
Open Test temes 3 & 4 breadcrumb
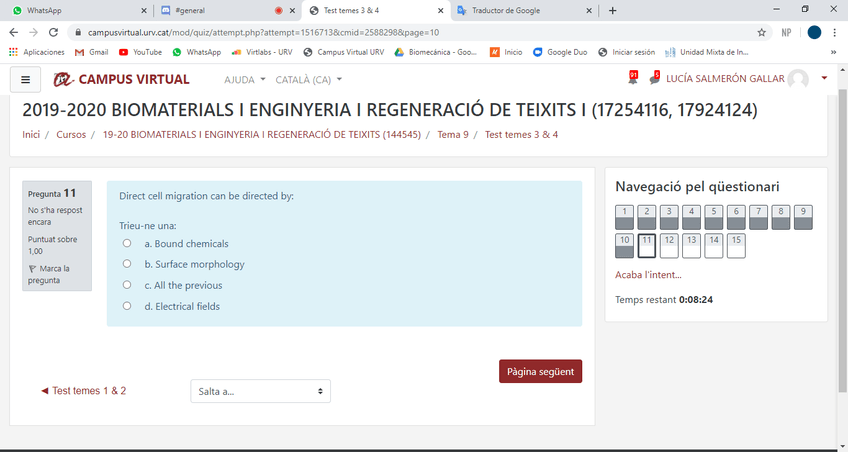coord(521,135)
